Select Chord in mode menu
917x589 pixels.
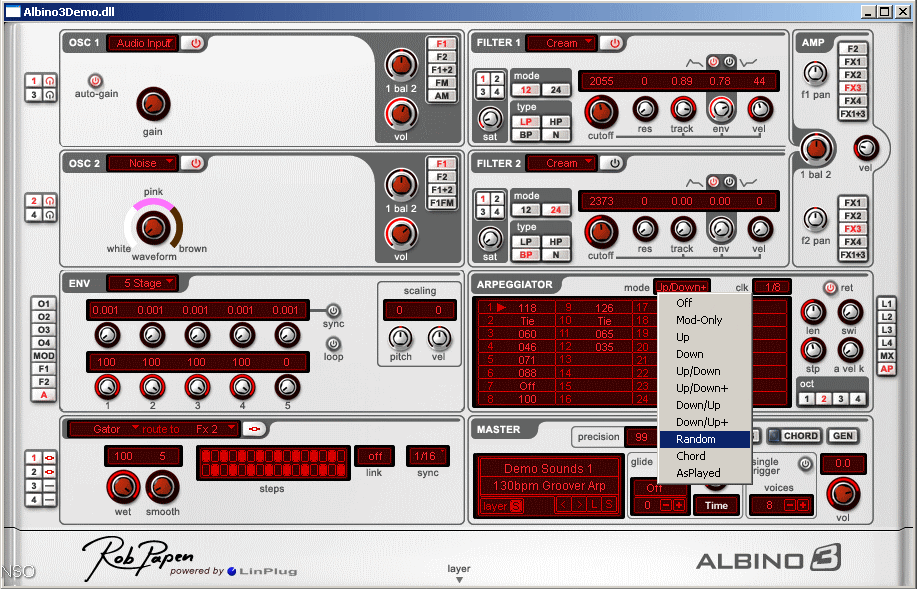[705, 456]
